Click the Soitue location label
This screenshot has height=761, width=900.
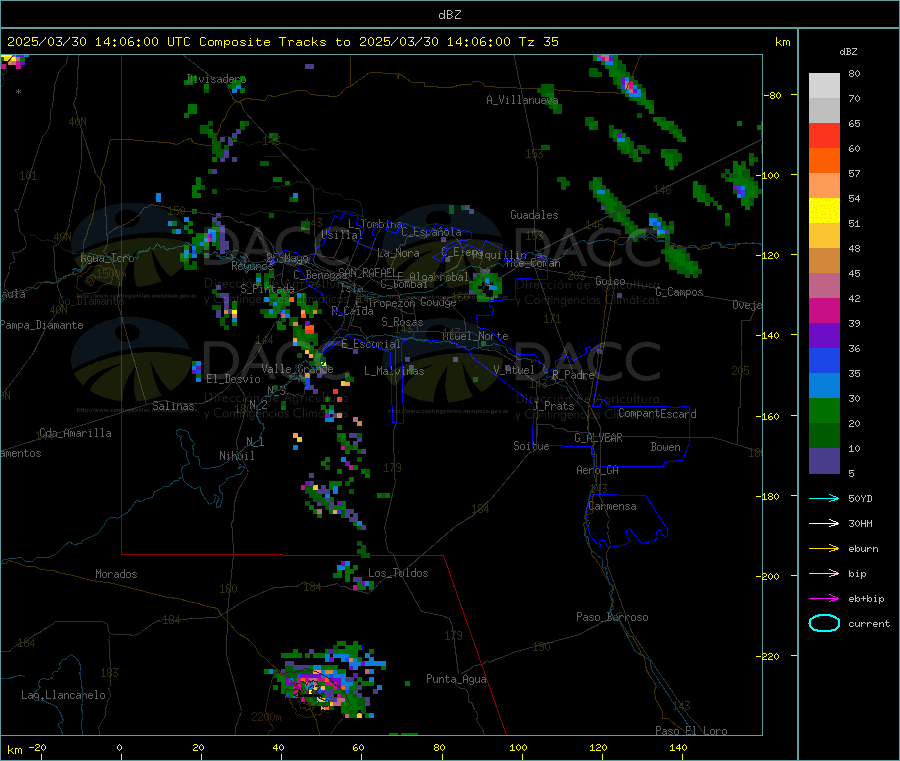531,446
